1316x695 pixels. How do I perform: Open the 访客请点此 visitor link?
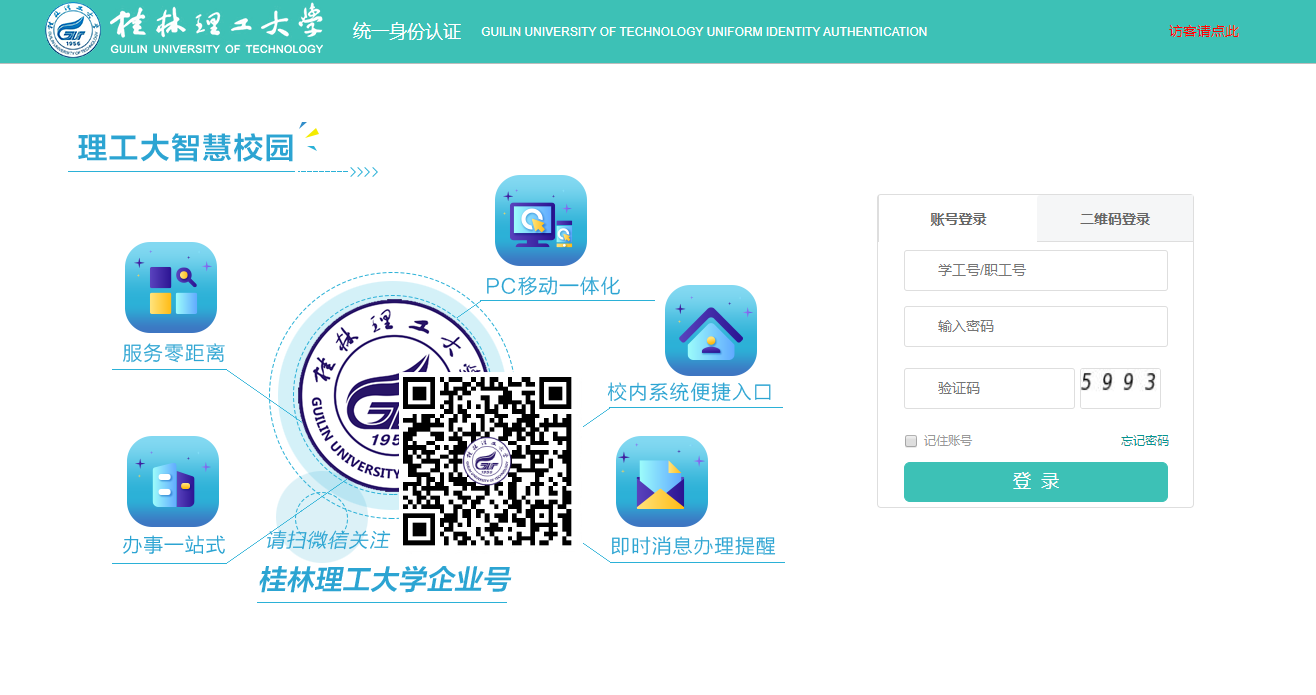(x=1204, y=32)
